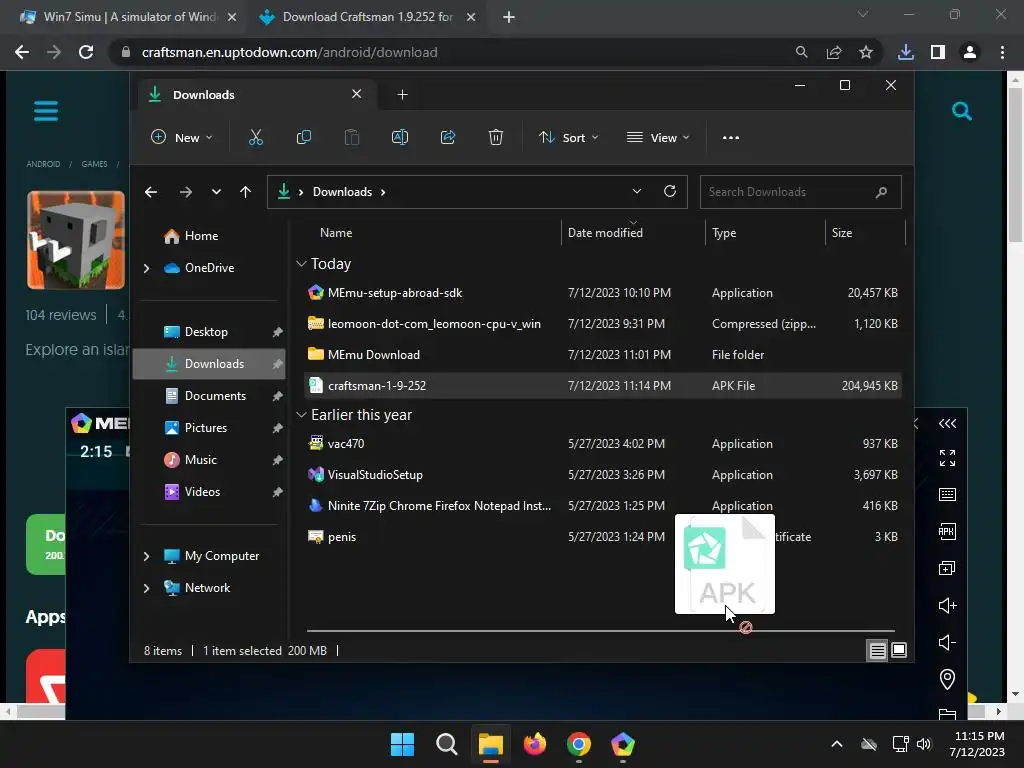The width and height of the screenshot is (1024, 768).
Task: Collapse the Today group
Action: tap(301, 264)
